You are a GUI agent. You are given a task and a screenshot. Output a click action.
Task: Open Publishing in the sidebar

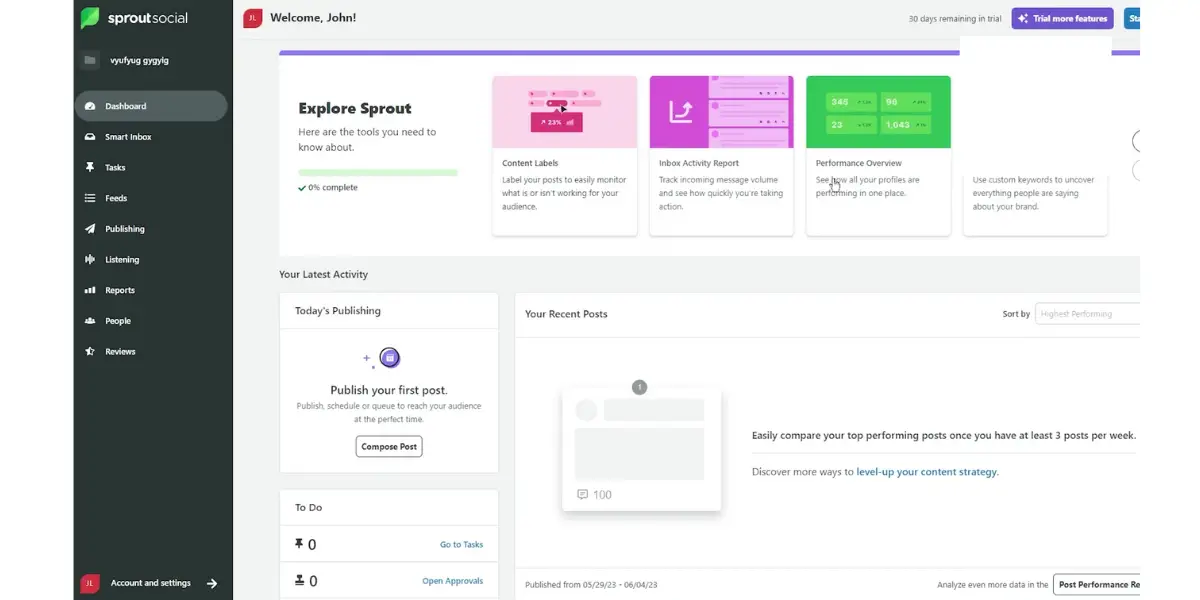tap(151, 229)
